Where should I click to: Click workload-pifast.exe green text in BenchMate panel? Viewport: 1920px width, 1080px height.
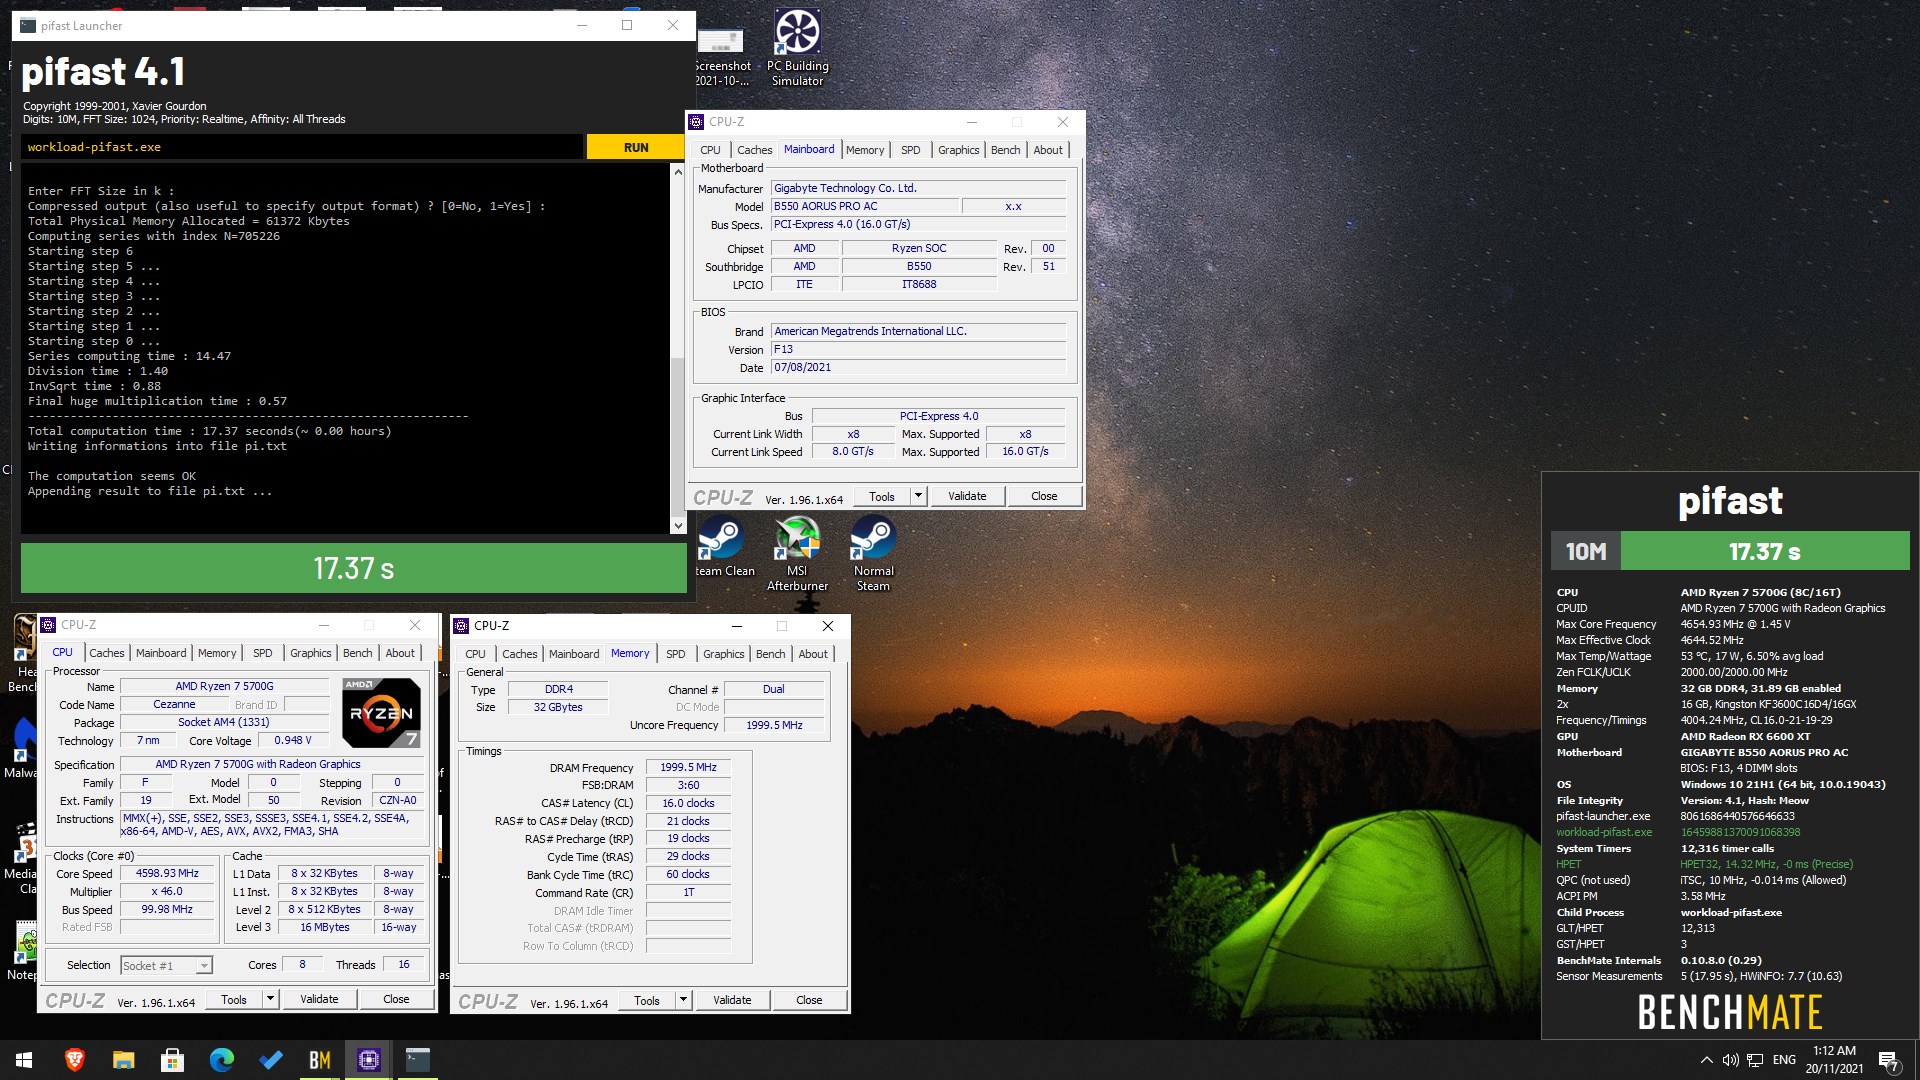click(x=1604, y=832)
